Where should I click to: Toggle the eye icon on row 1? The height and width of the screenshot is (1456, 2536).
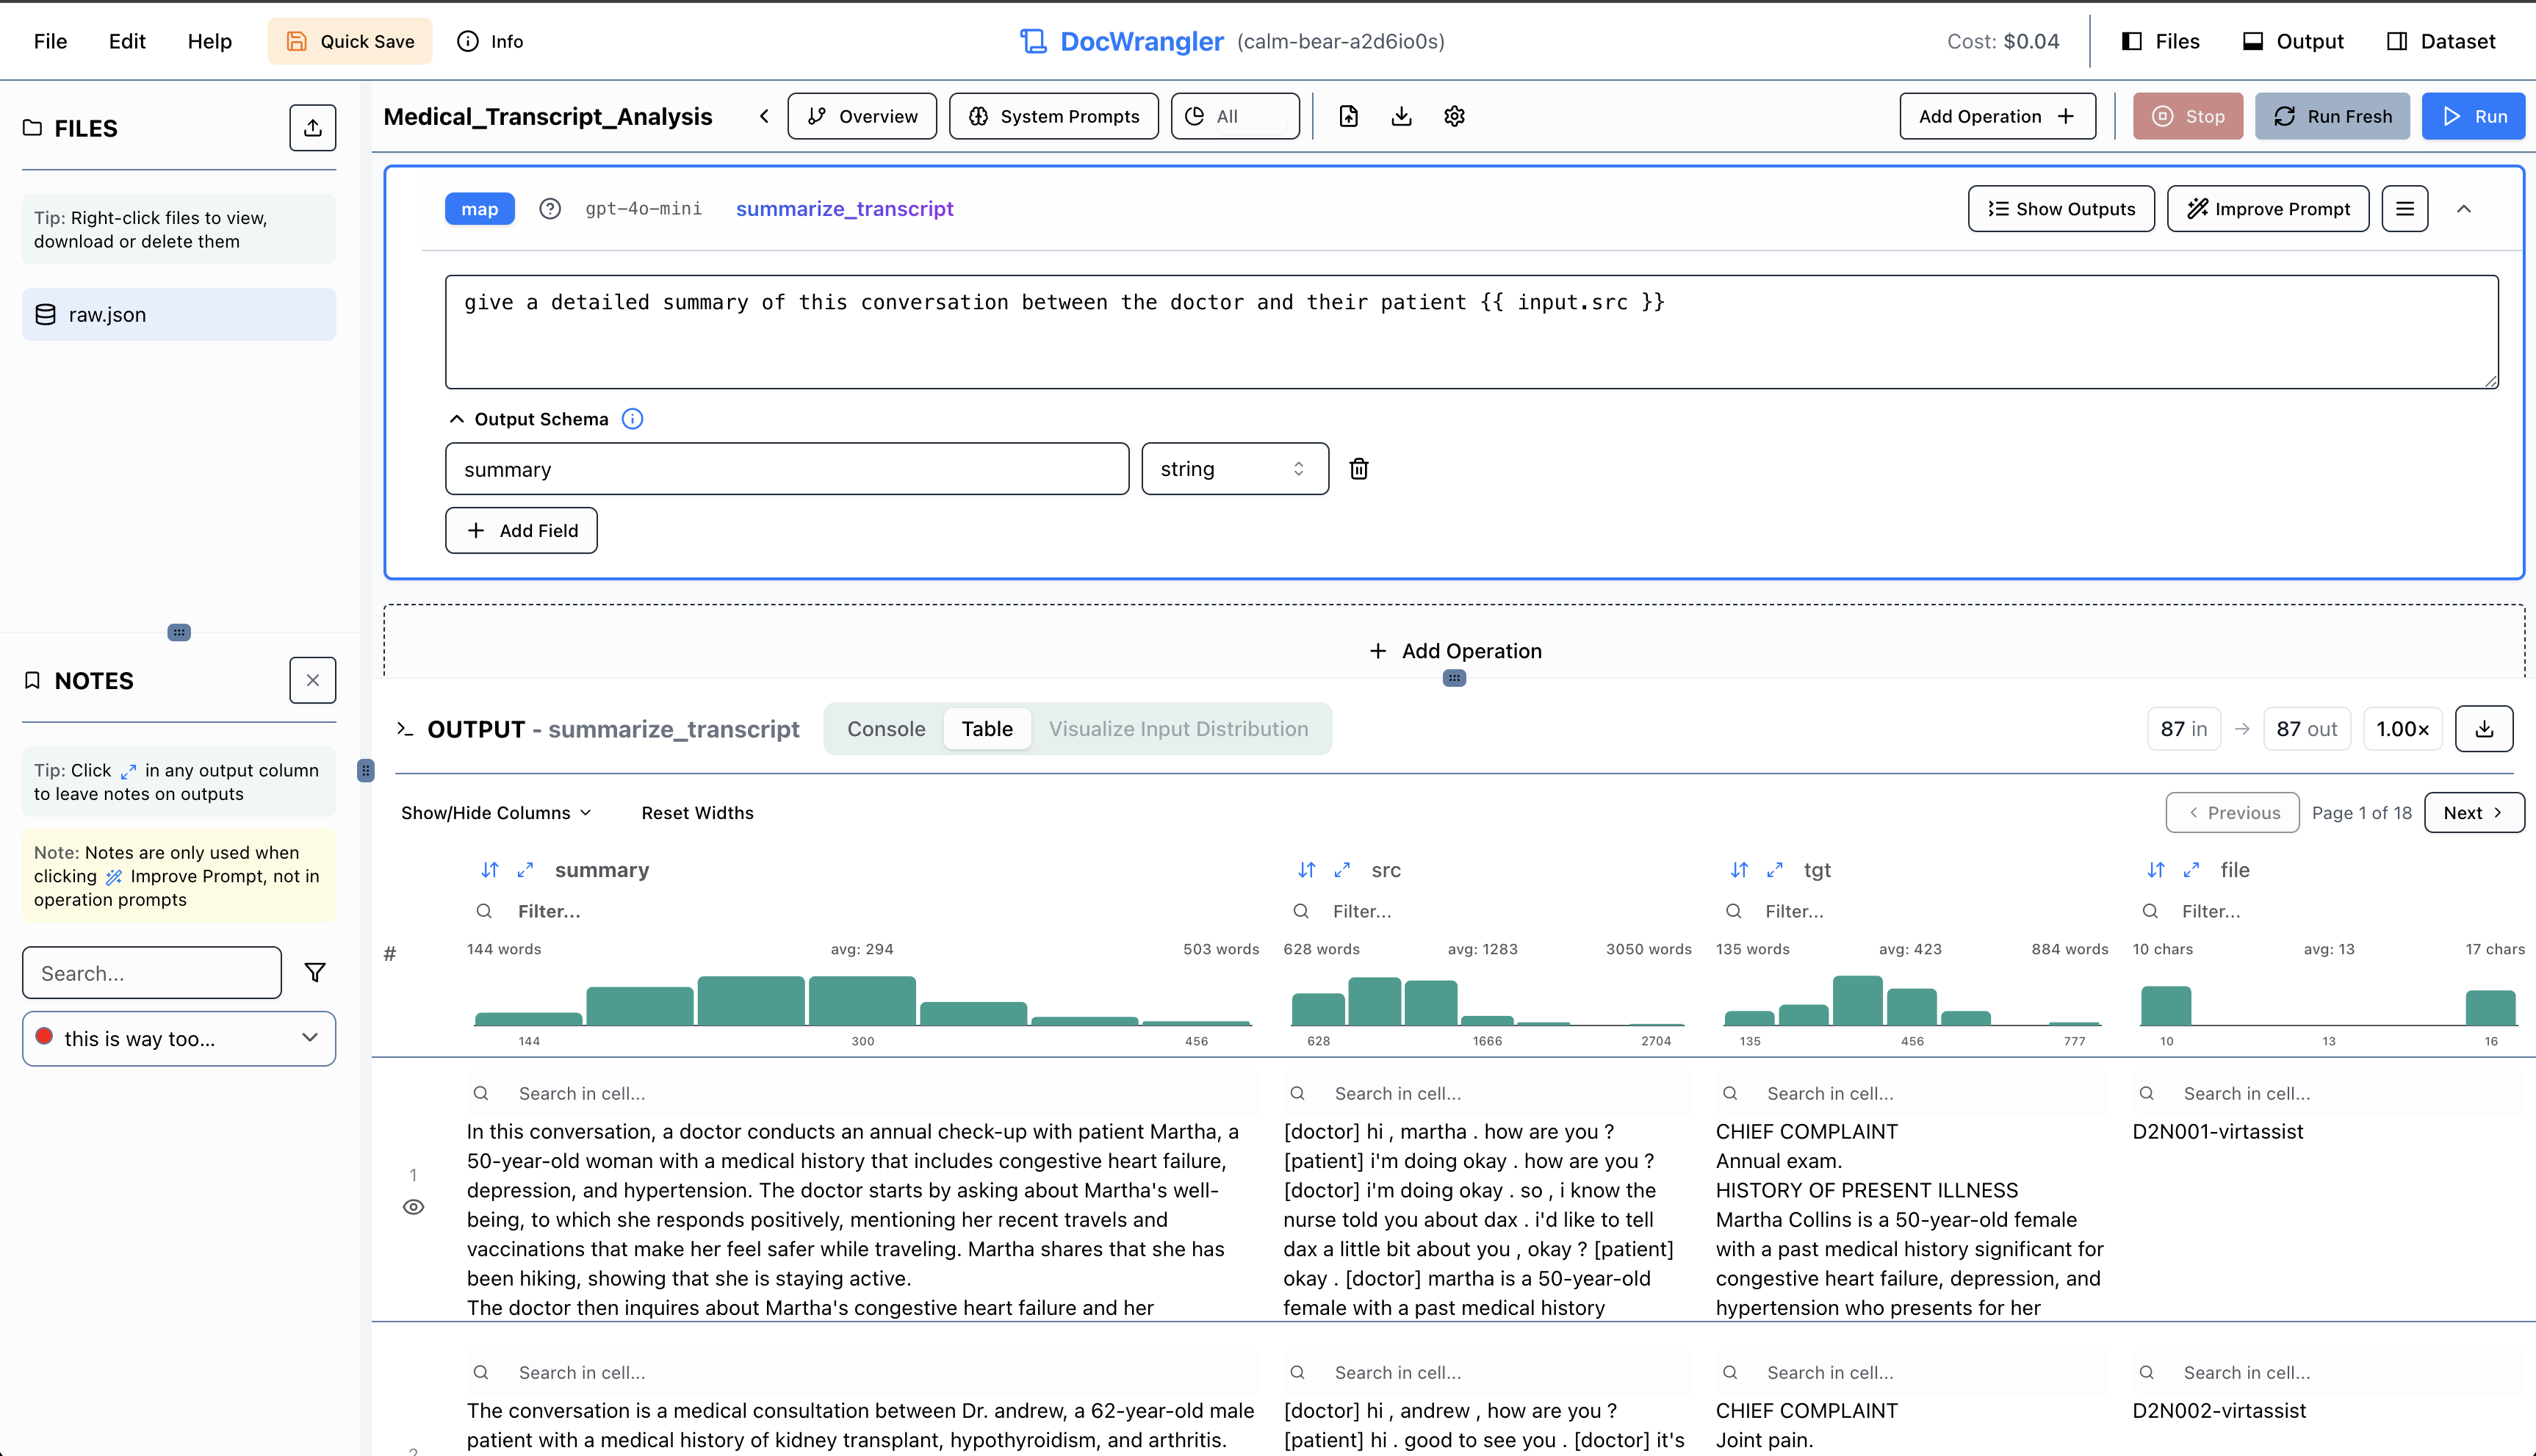(x=413, y=1207)
